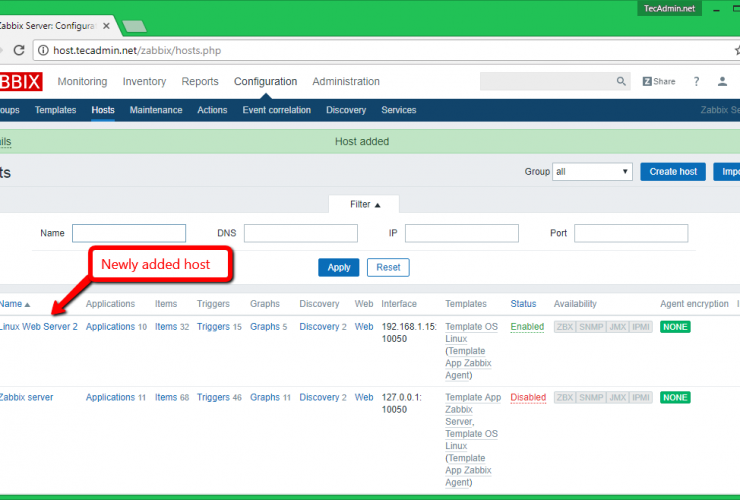Toggle Enabled status of Linux Web Server 2
The height and width of the screenshot is (500, 740).
527,327
